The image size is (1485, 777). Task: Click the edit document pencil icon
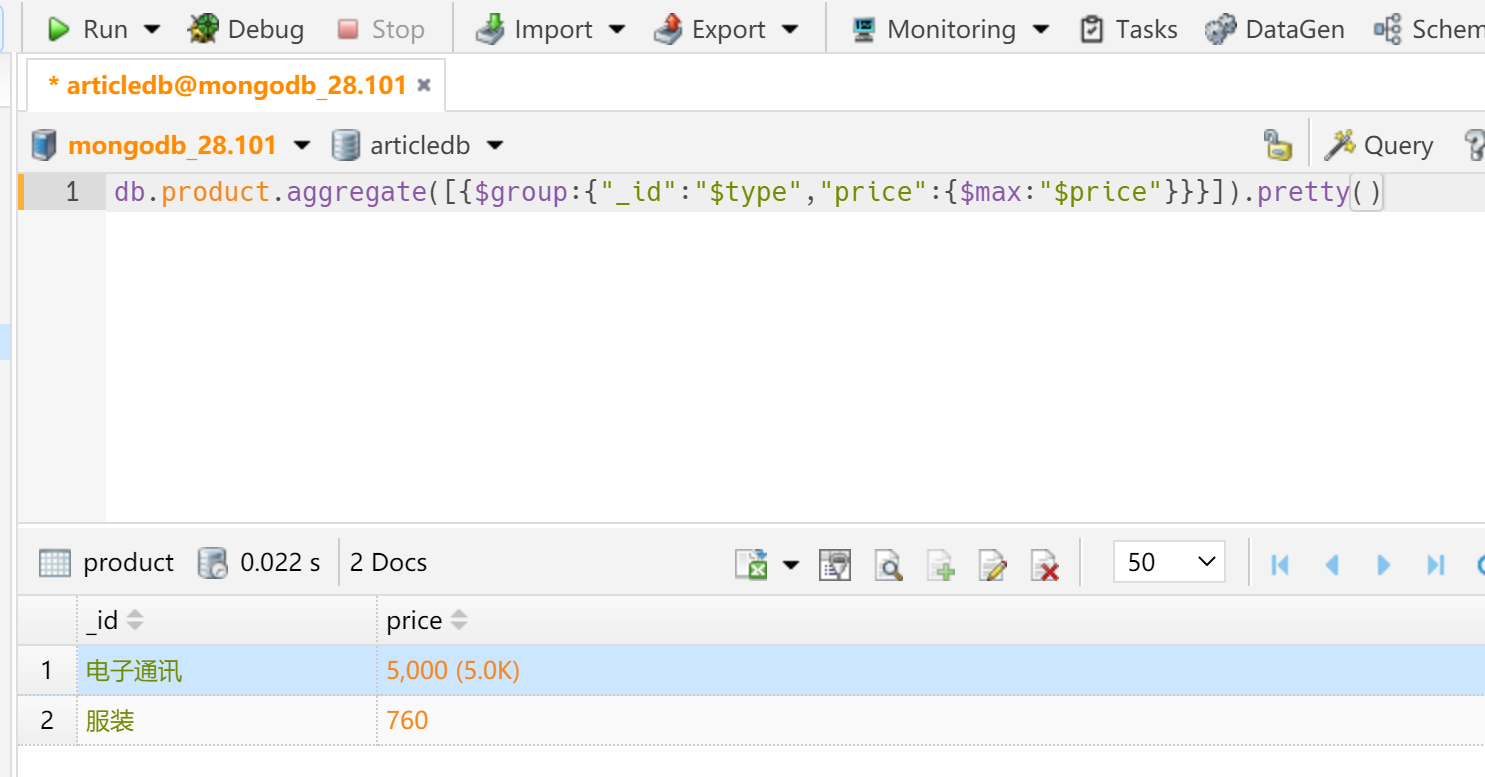click(992, 564)
